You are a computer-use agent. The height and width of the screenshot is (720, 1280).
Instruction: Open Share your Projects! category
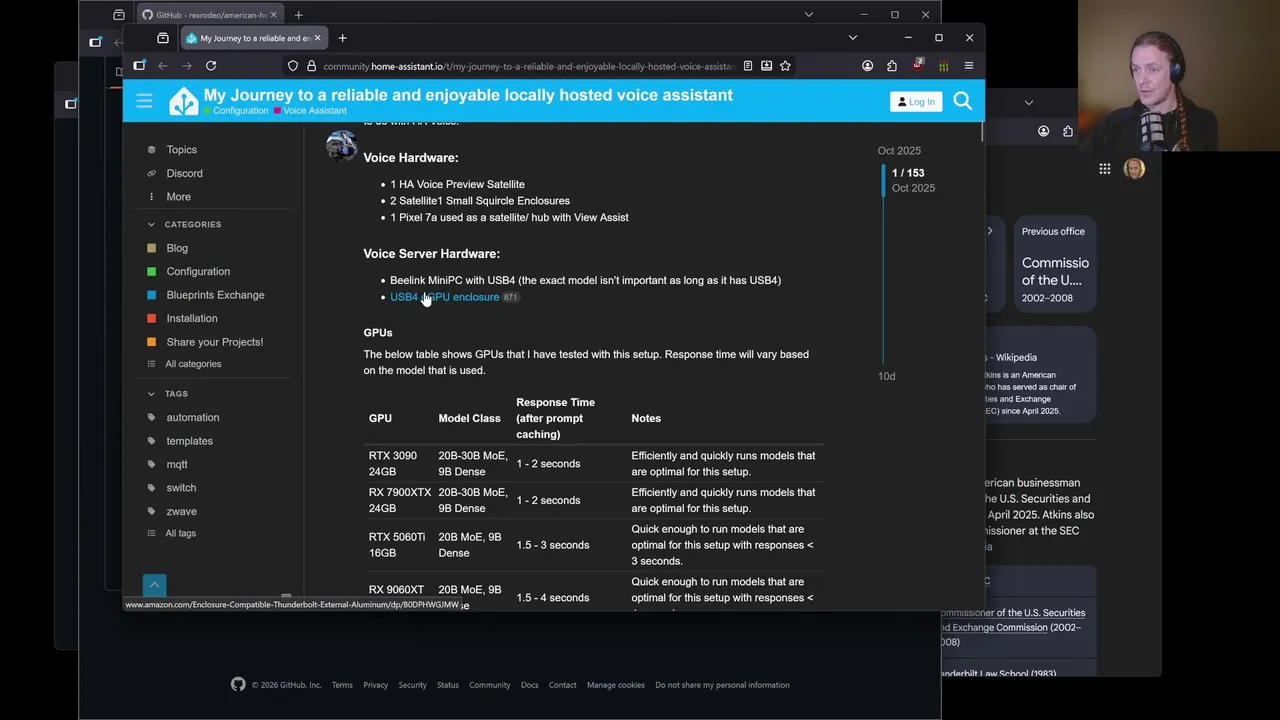pyautogui.click(x=214, y=342)
